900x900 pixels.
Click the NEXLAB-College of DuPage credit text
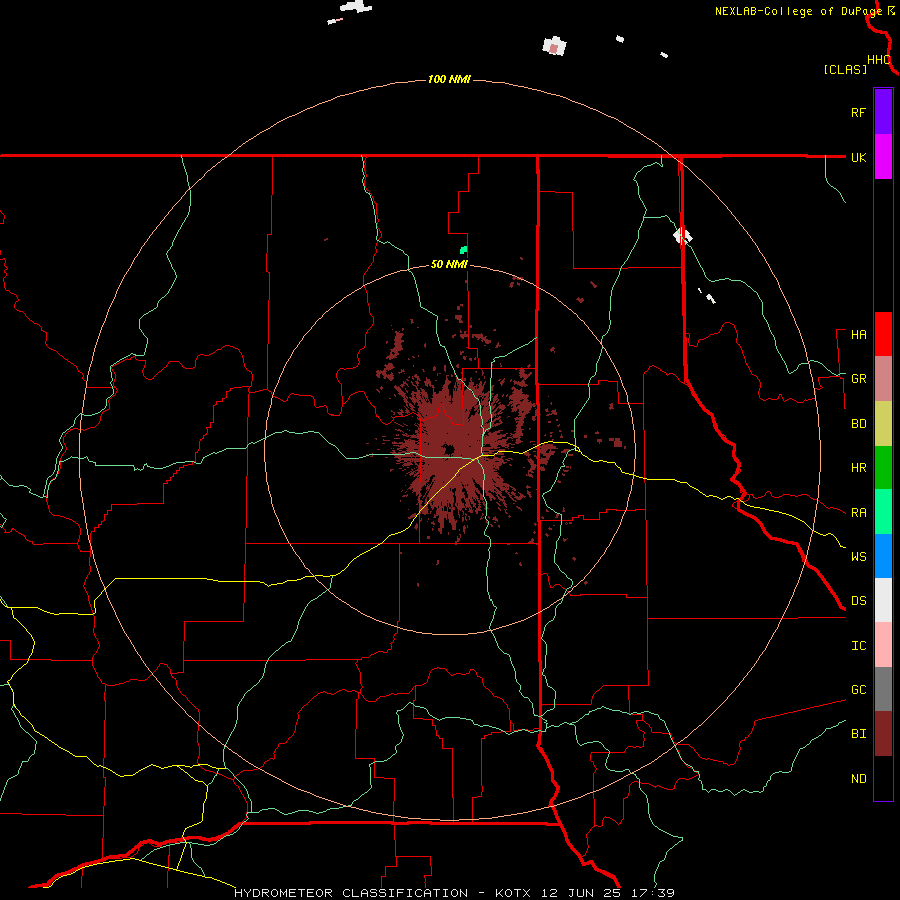[799, 11]
